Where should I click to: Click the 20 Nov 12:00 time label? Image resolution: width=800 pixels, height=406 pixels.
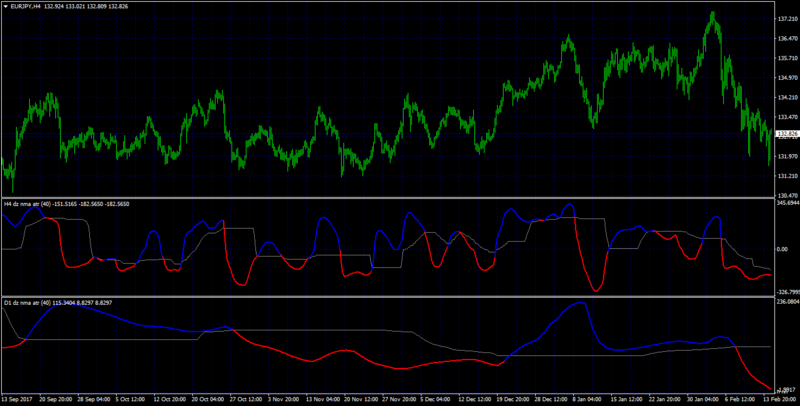pyautogui.click(x=360, y=399)
